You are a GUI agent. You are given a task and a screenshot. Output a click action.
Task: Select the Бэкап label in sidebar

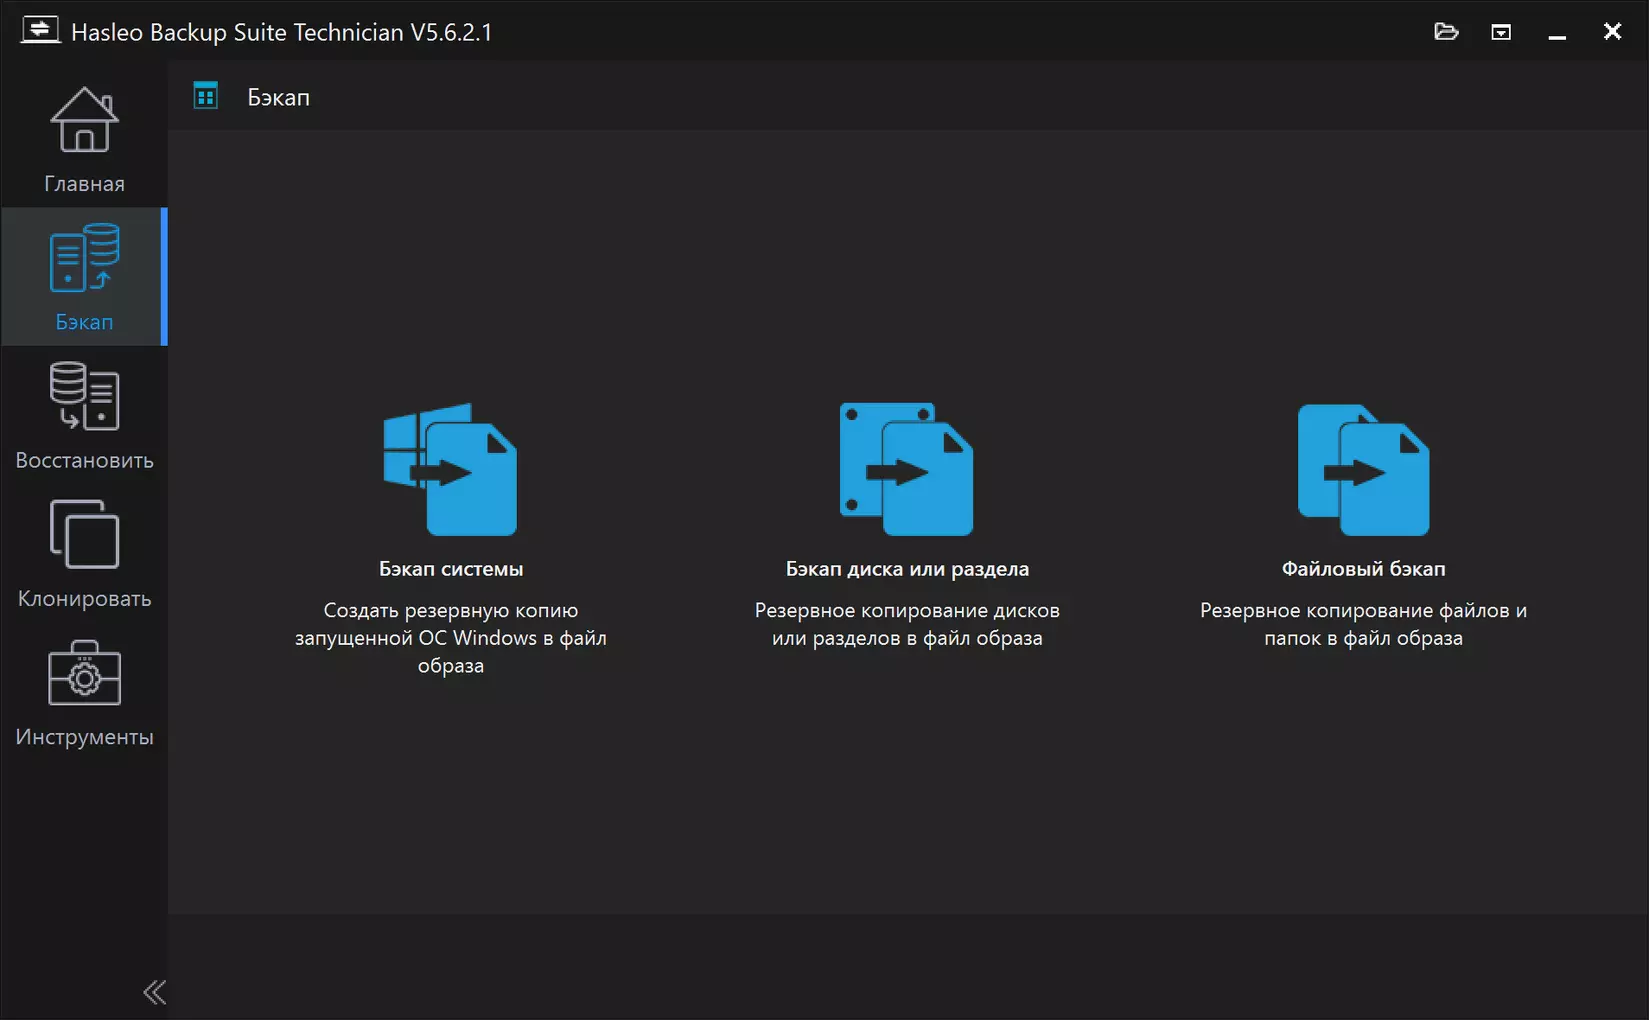[x=84, y=322]
